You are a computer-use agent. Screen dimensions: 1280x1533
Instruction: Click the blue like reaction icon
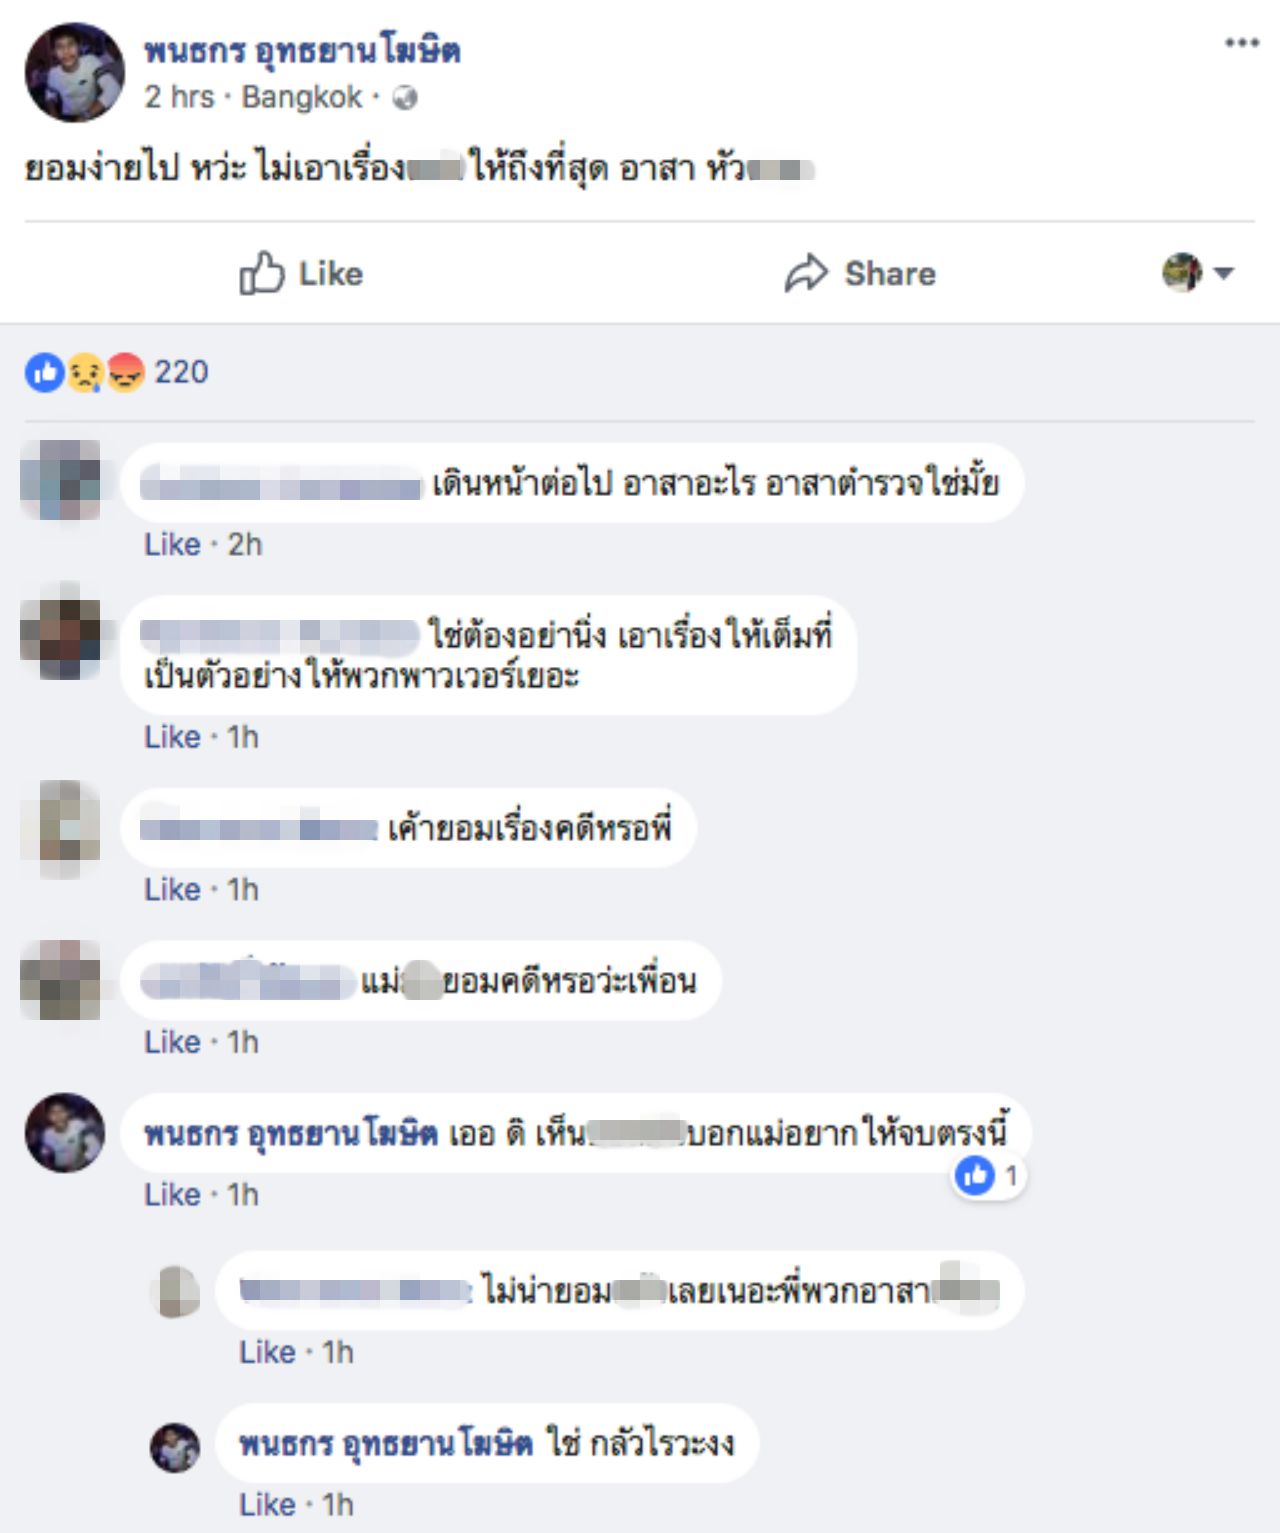44,373
